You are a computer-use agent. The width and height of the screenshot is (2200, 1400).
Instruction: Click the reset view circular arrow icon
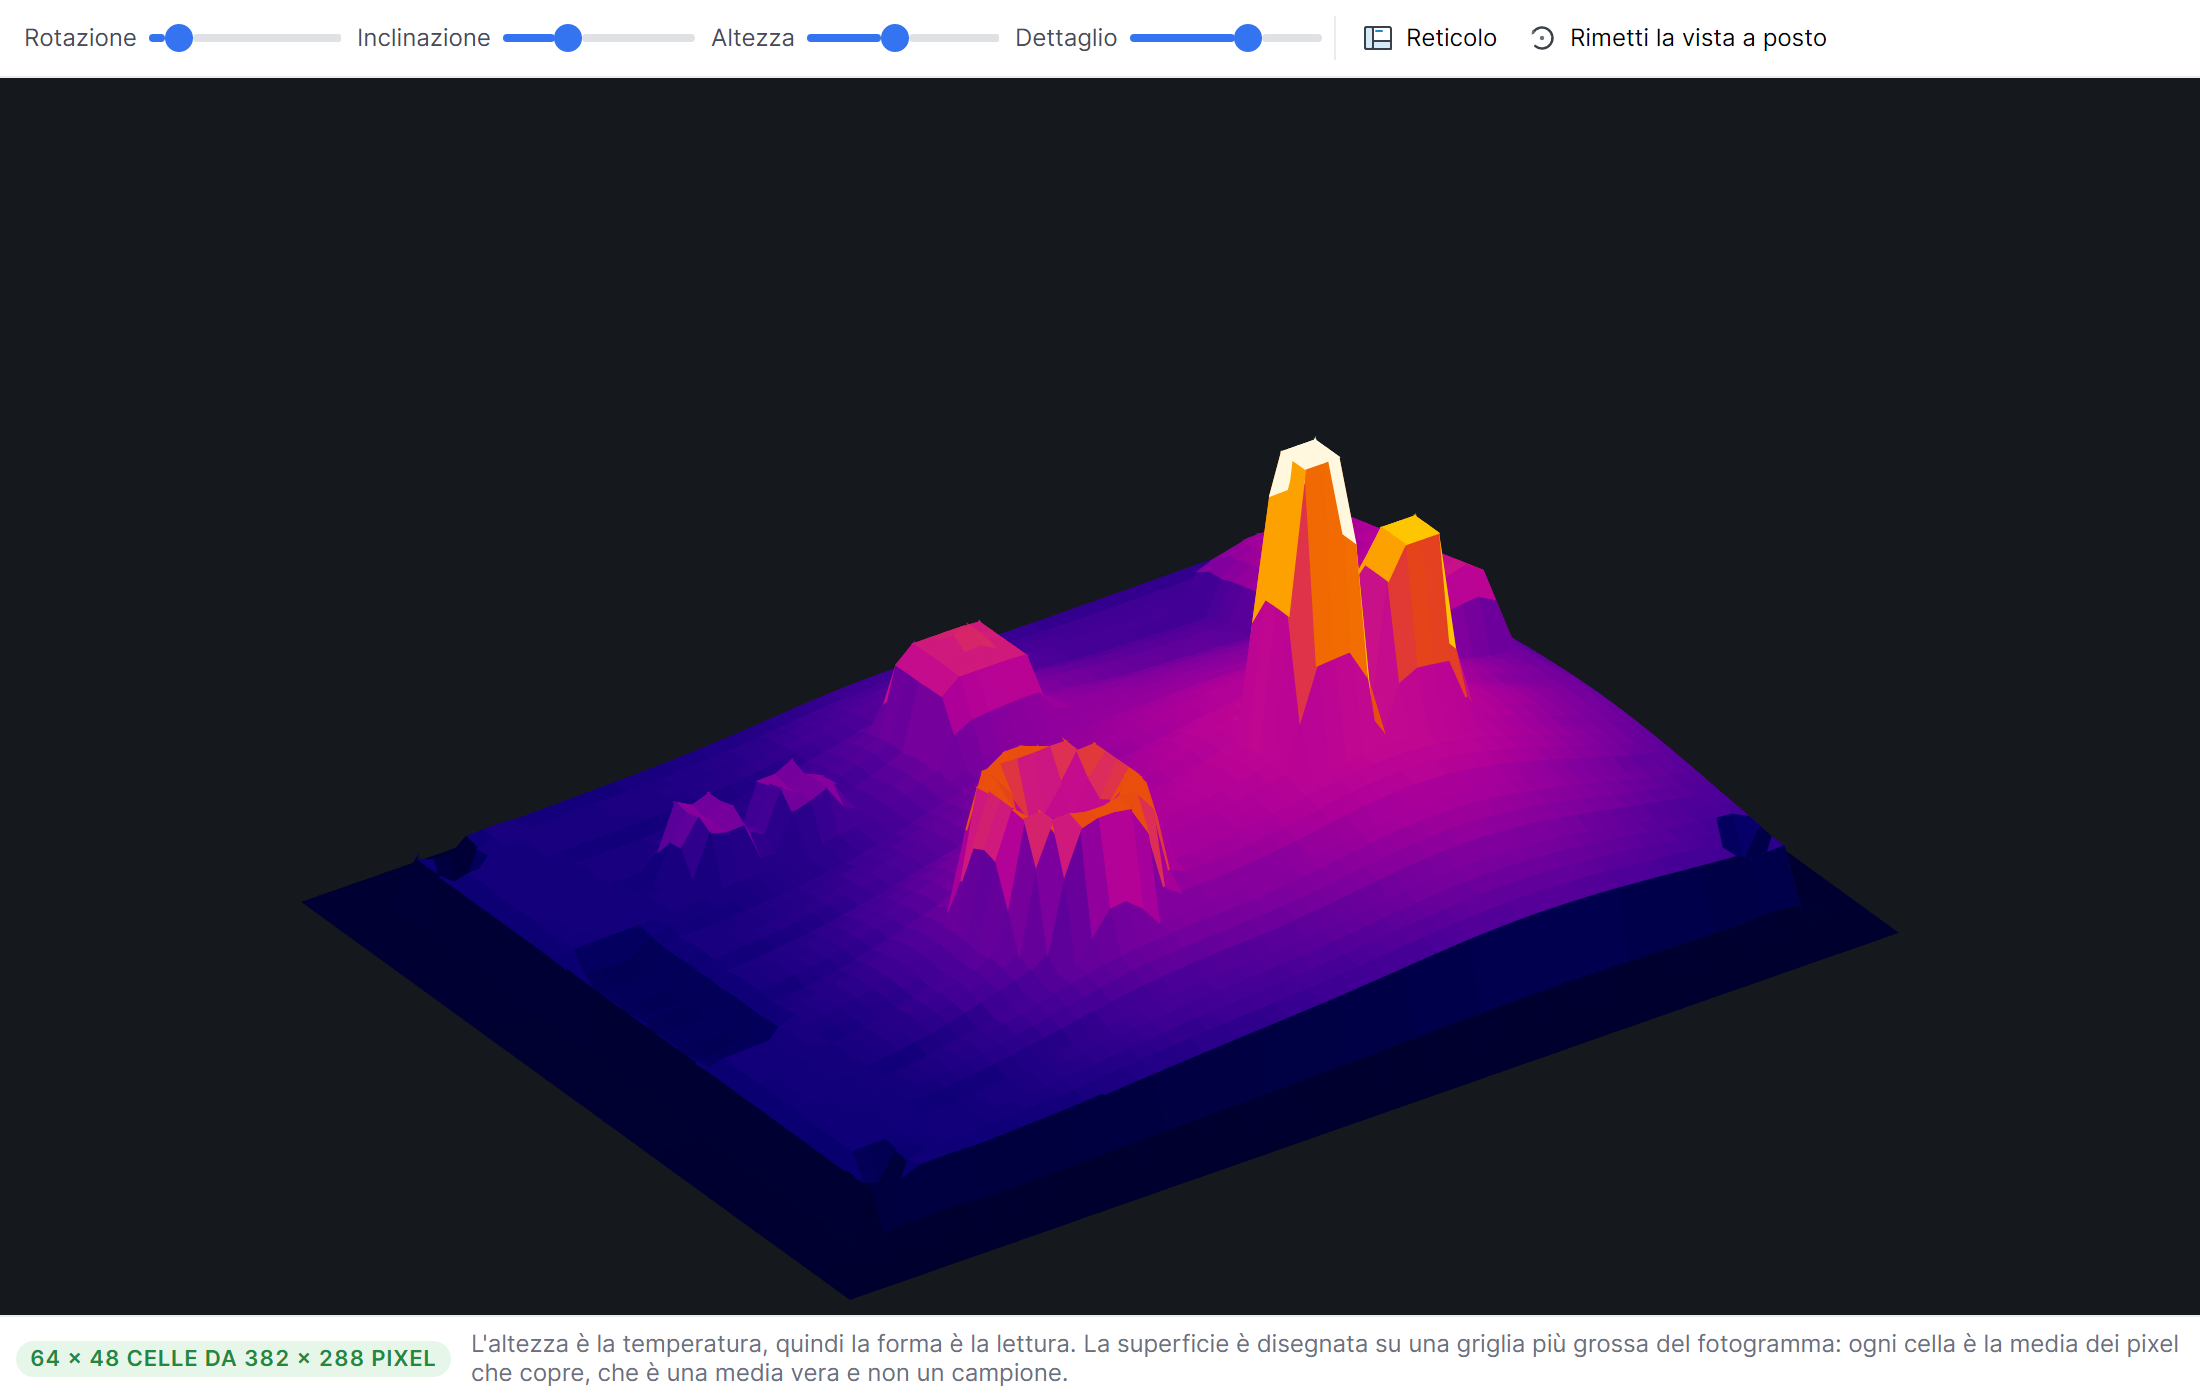1542,38
